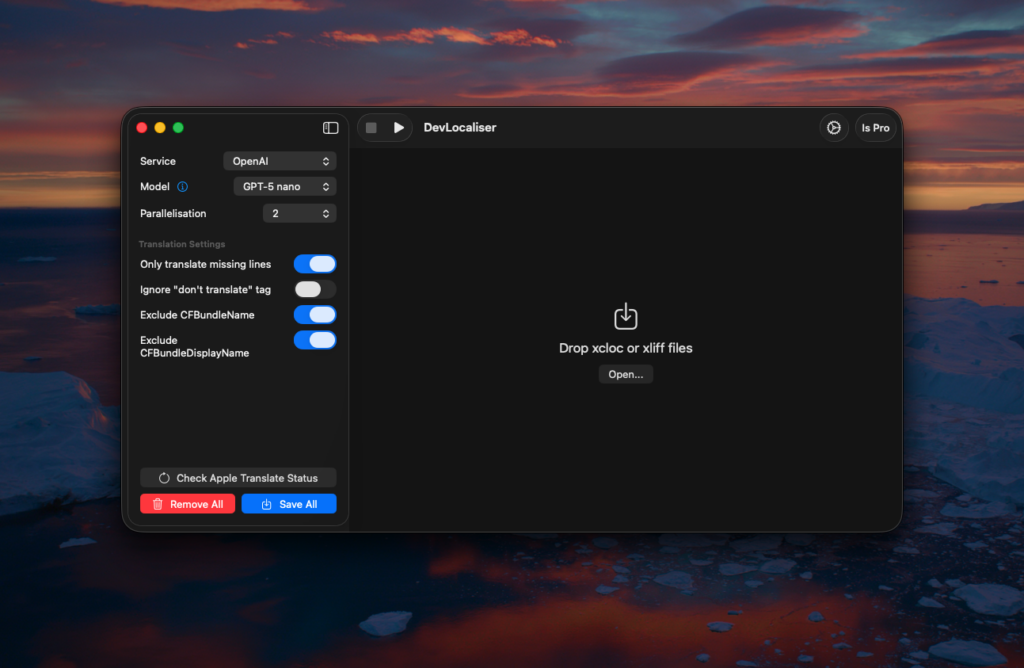Click the file drop arrow icon
This screenshot has width=1024, height=668.
(x=625, y=317)
